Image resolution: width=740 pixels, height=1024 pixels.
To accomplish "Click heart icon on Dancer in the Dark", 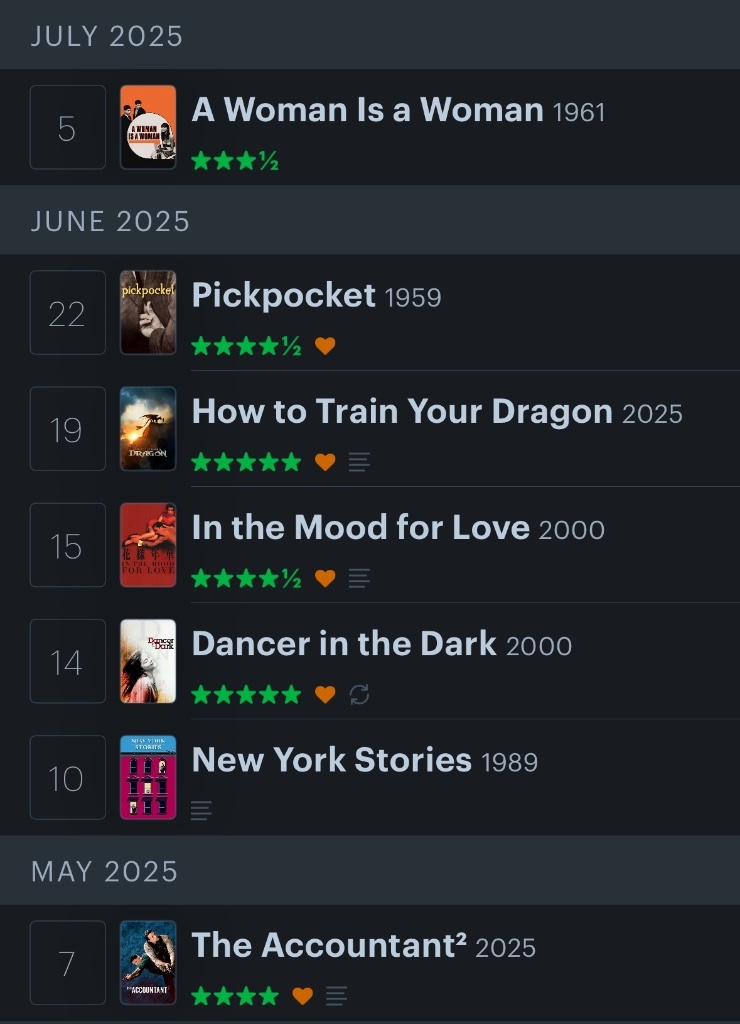I will (x=325, y=694).
